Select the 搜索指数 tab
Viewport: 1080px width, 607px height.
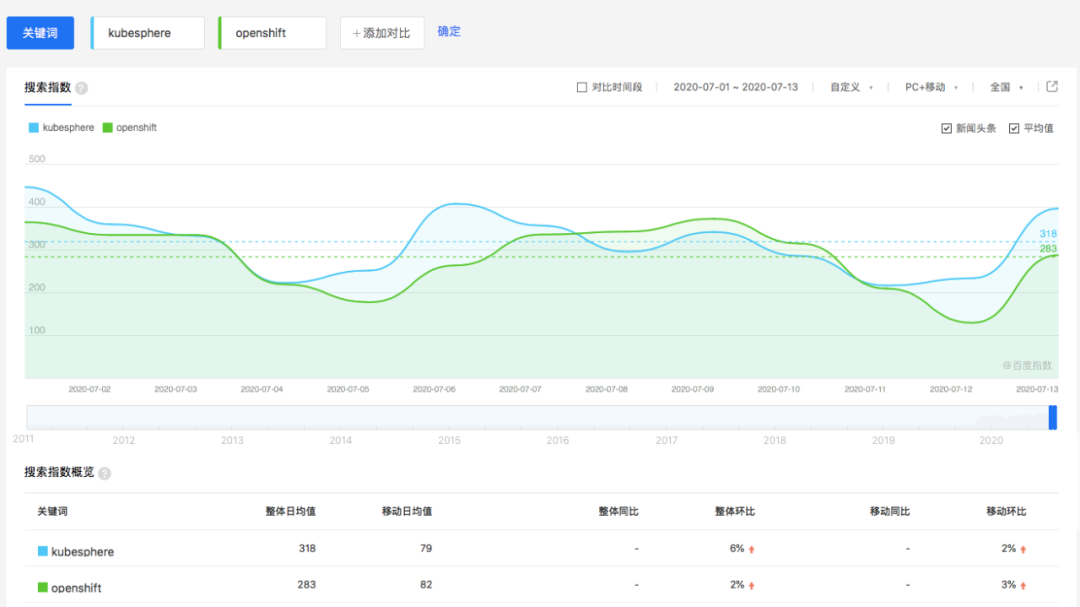[x=48, y=88]
